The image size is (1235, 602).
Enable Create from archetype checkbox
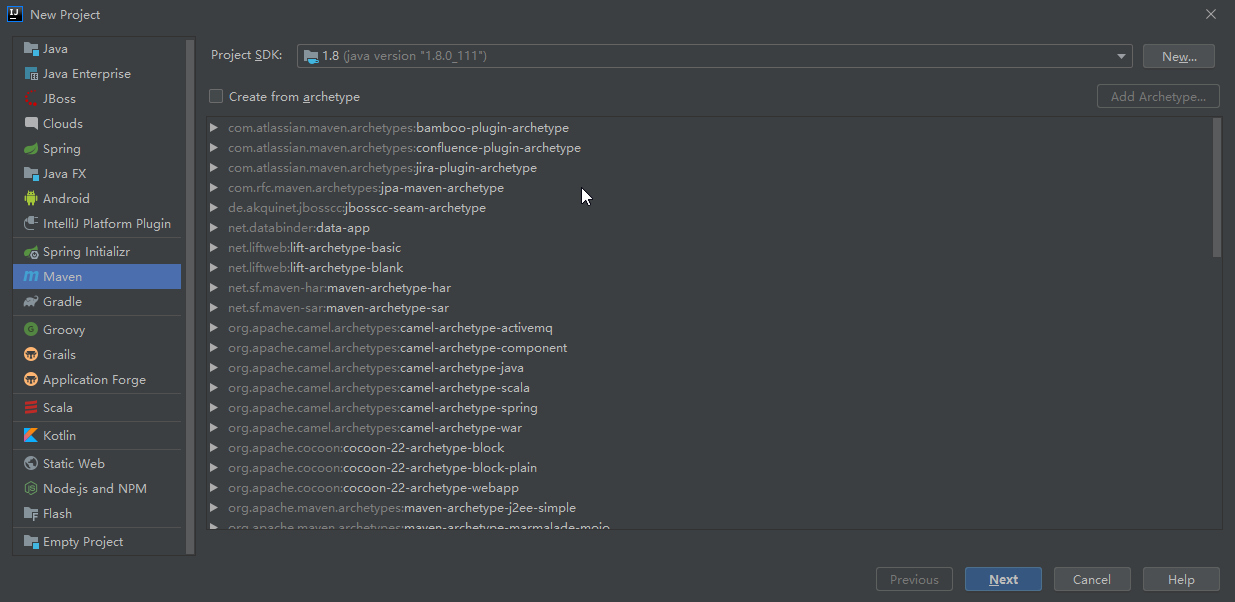point(216,96)
